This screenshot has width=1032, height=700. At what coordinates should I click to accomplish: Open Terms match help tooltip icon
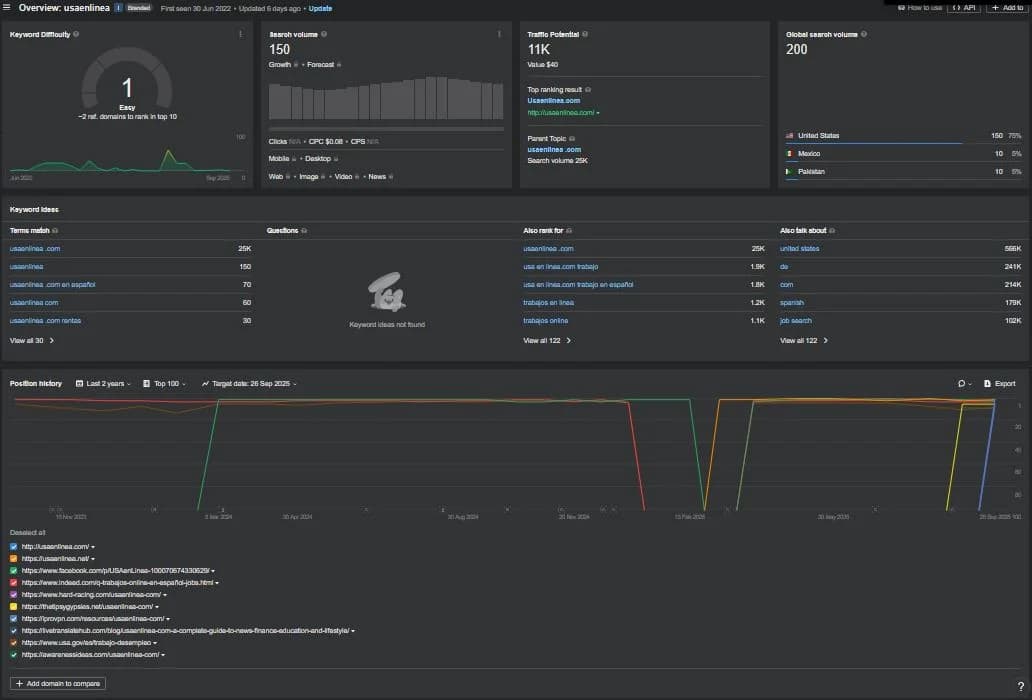(x=55, y=231)
